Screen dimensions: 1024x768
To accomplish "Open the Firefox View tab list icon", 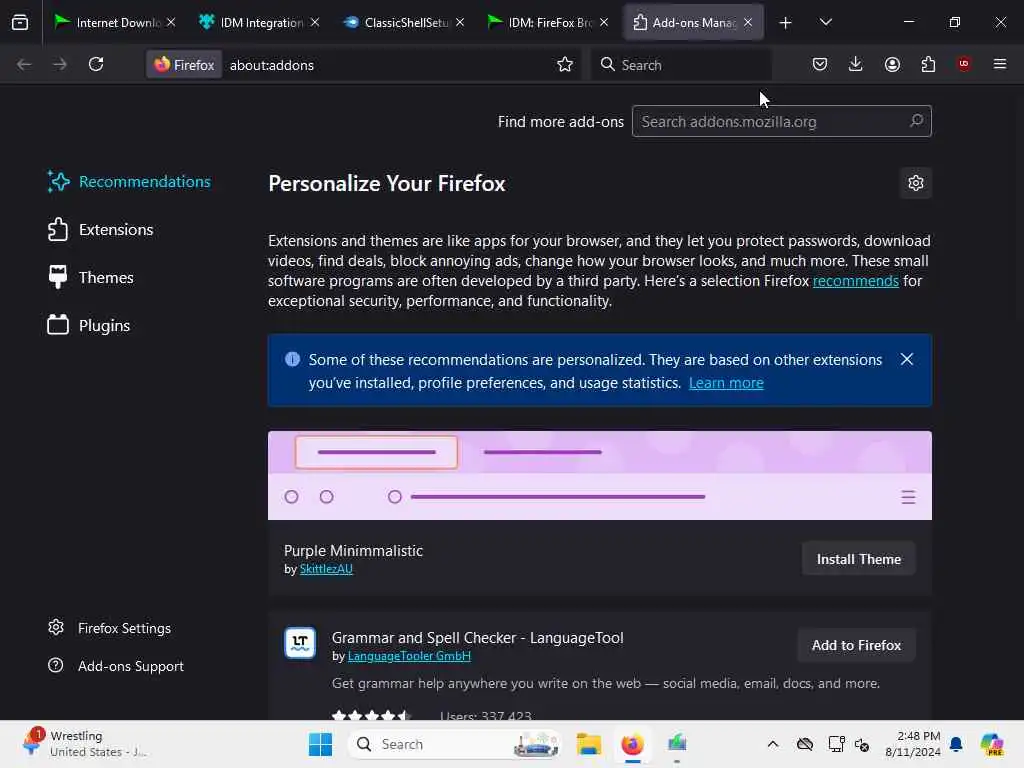I will (x=20, y=22).
